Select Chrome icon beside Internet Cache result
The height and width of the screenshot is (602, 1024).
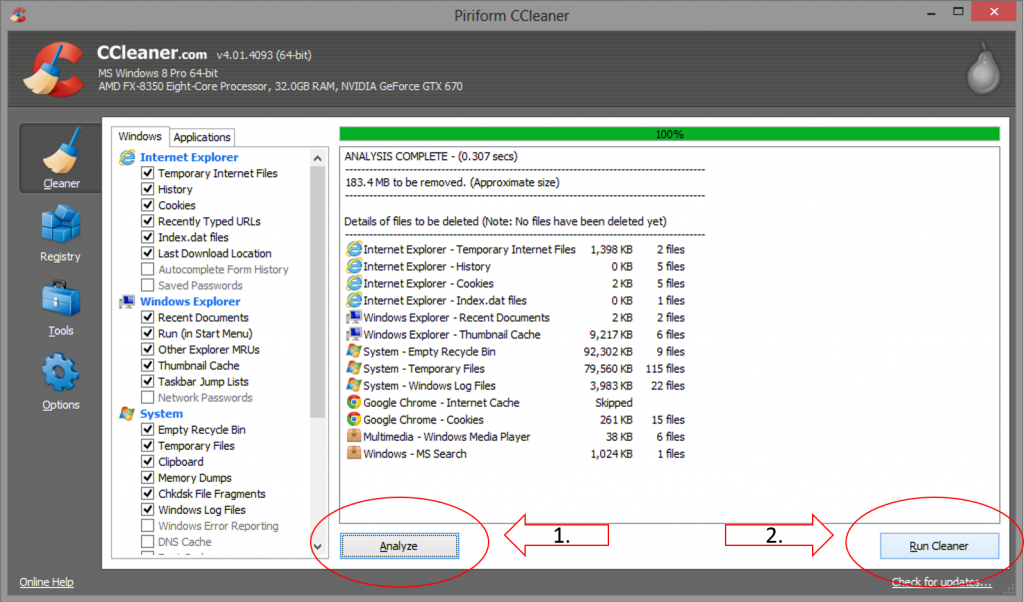click(x=353, y=402)
